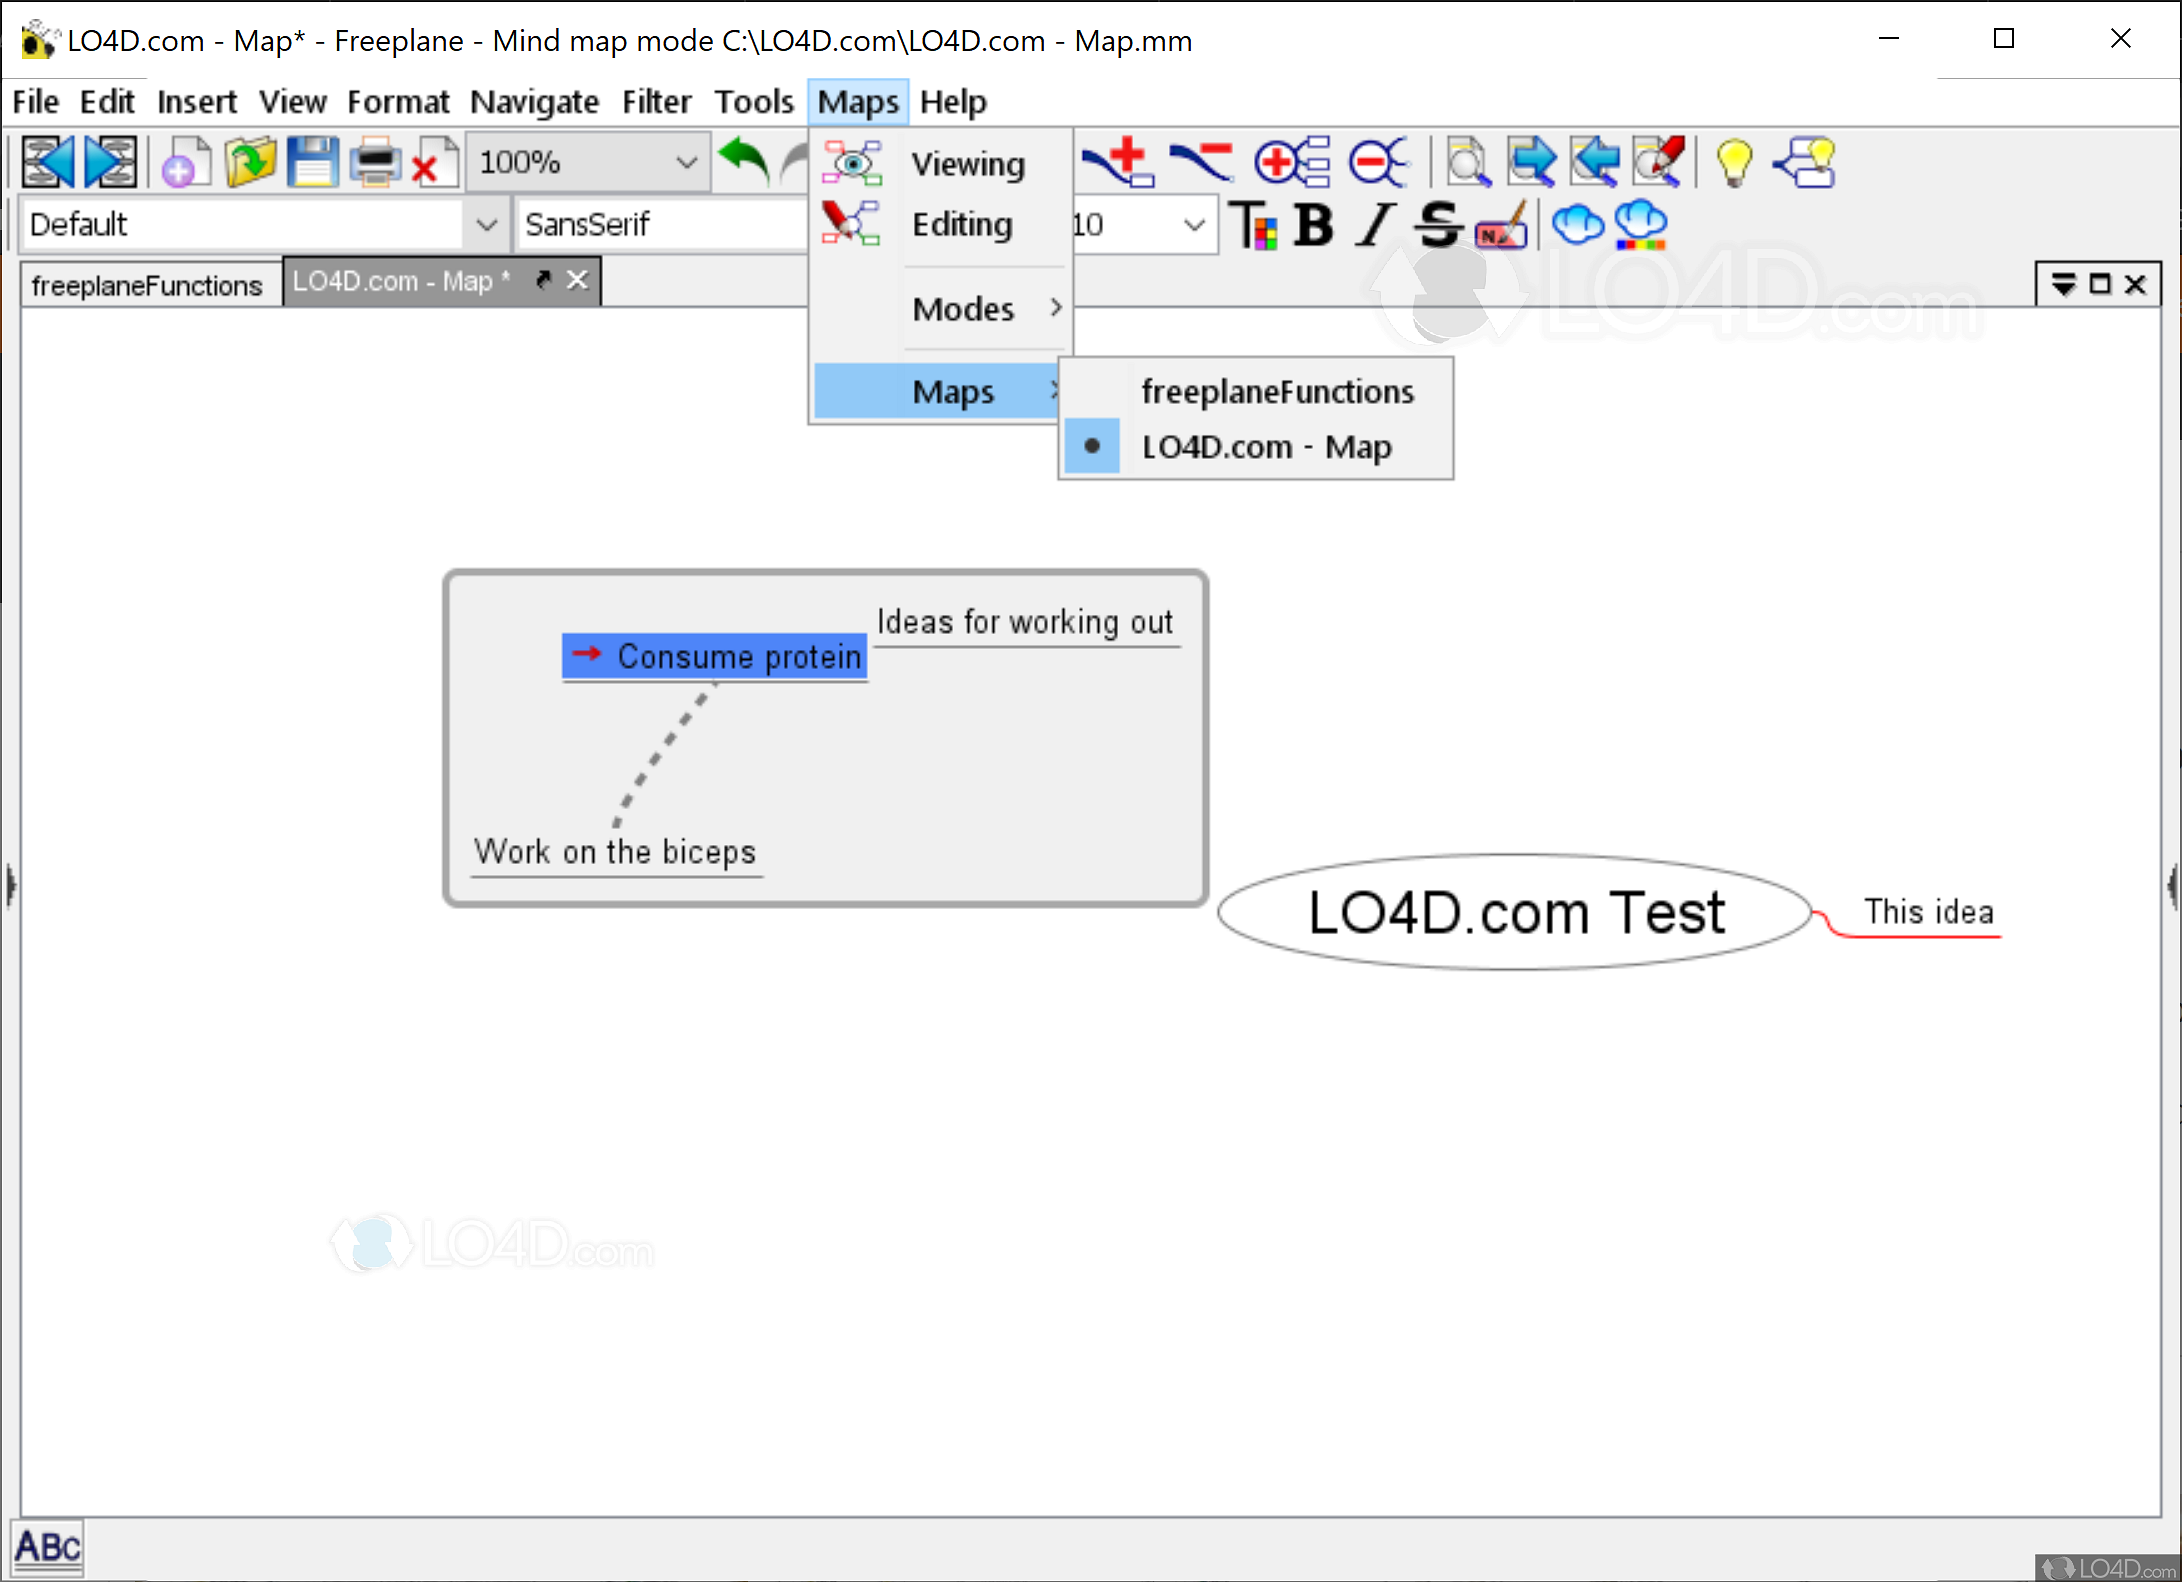This screenshot has width=2182, height=1582.
Task: Remove a node with the red minus icon
Action: click(1202, 162)
